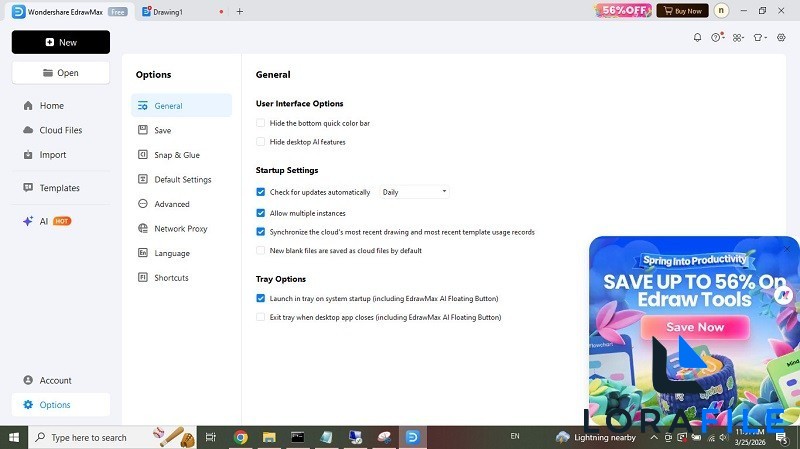The image size is (800, 449).
Task: Open the Daily update frequency dropdown
Action: pyautogui.click(x=414, y=192)
